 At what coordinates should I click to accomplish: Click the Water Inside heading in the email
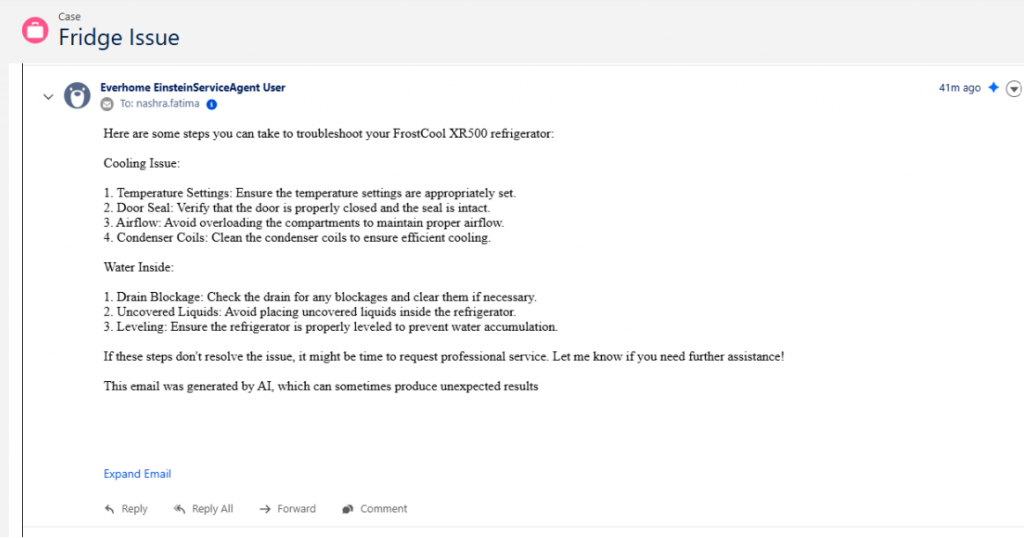(139, 267)
